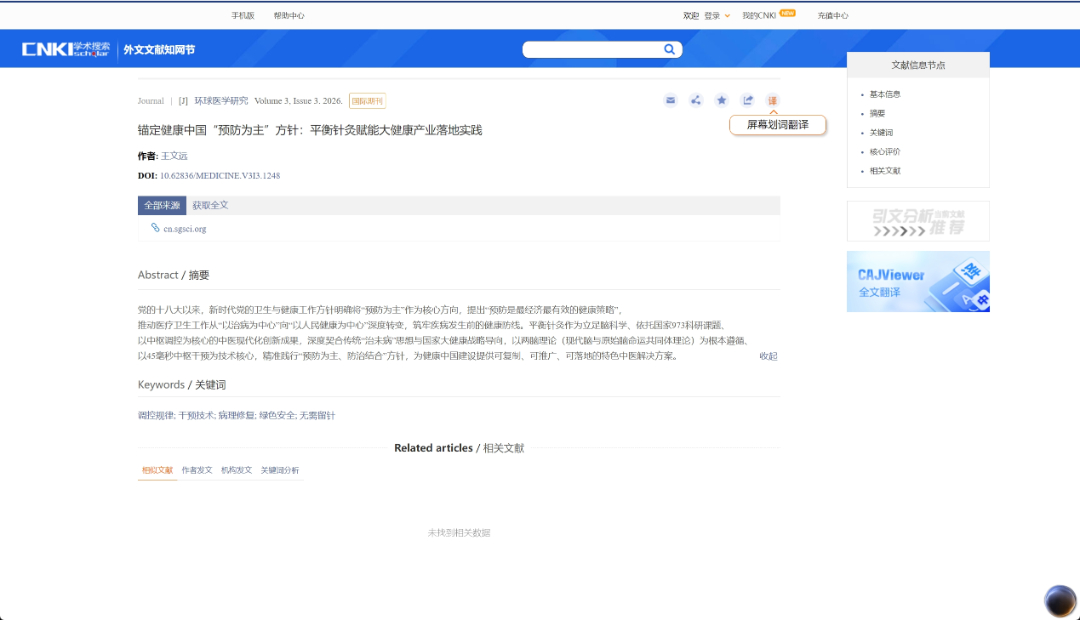Click the 未找到相关数据 message
Screen dimensions: 1080x620
[x=459, y=533]
